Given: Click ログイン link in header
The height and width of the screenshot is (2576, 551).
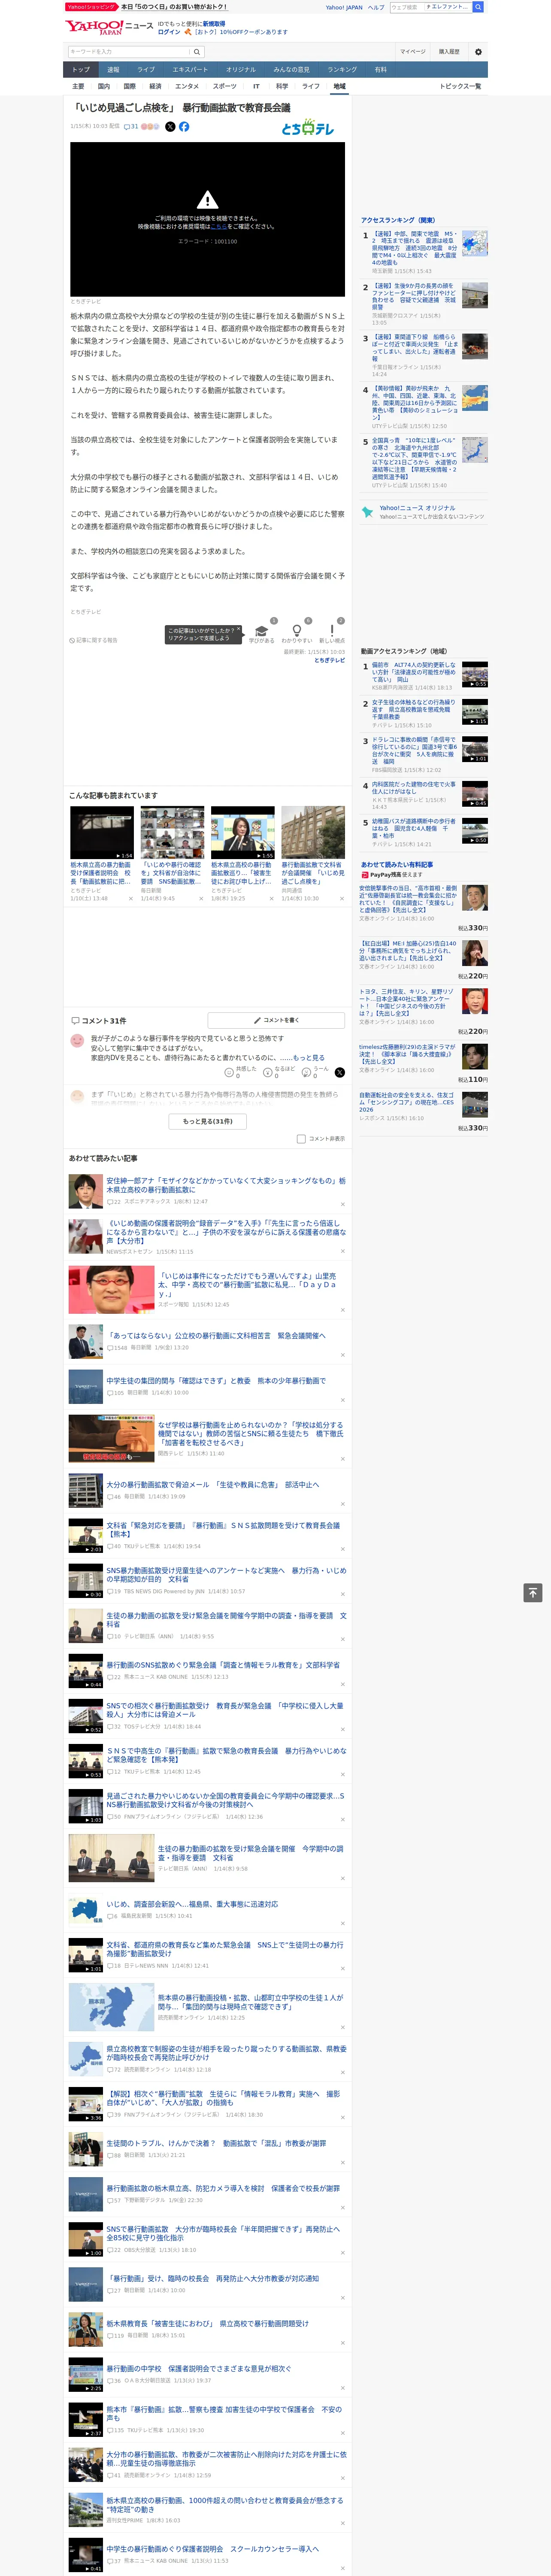Looking at the screenshot, I should pos(169,32).
